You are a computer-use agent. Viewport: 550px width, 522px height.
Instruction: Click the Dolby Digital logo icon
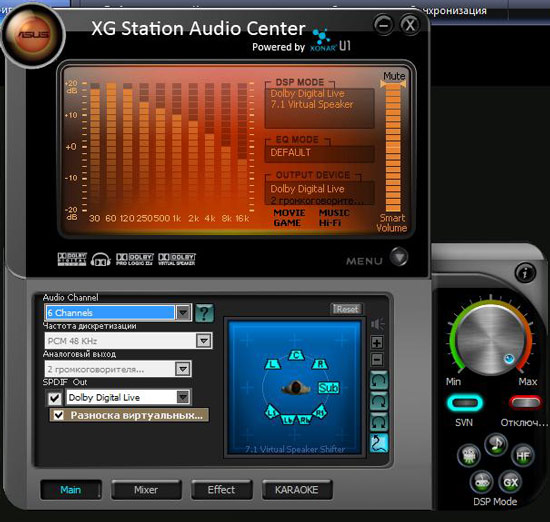click(x=72, y=259)
